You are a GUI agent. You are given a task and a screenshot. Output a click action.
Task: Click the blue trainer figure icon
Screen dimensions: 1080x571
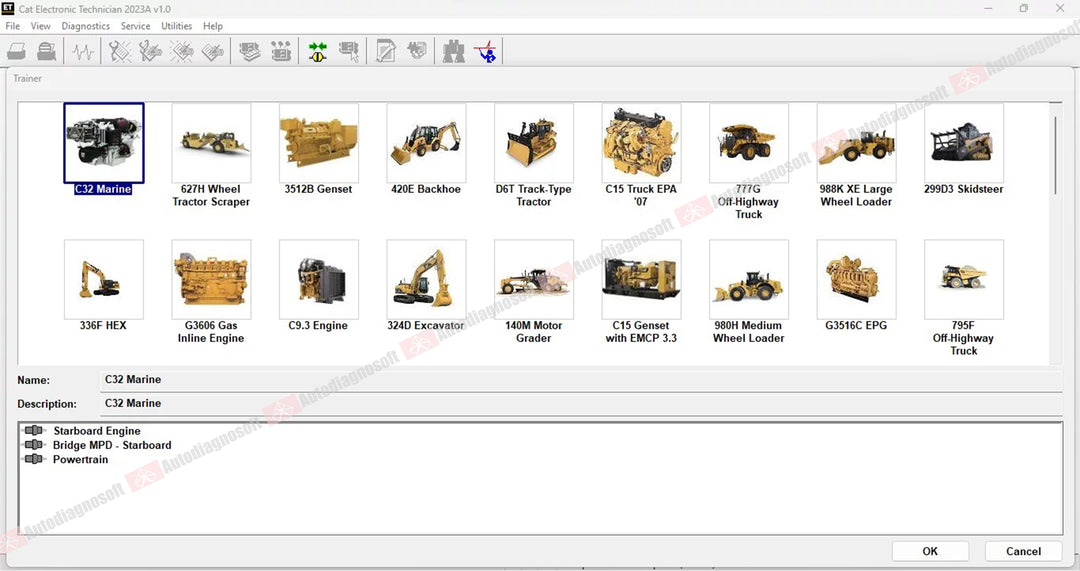coord(486,52)
